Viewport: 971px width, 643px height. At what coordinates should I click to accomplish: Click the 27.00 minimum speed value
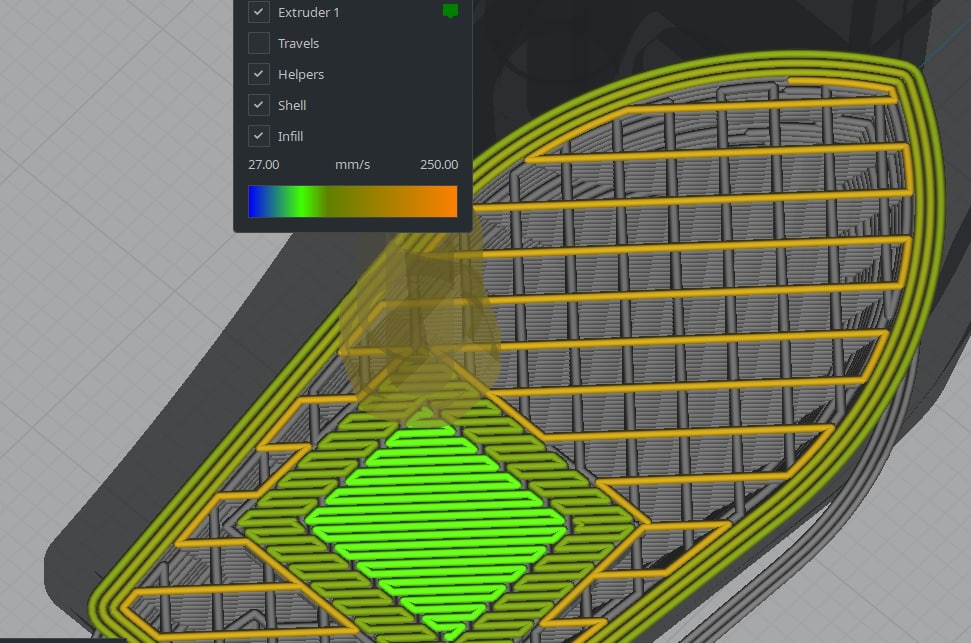(x=263, y=165)
